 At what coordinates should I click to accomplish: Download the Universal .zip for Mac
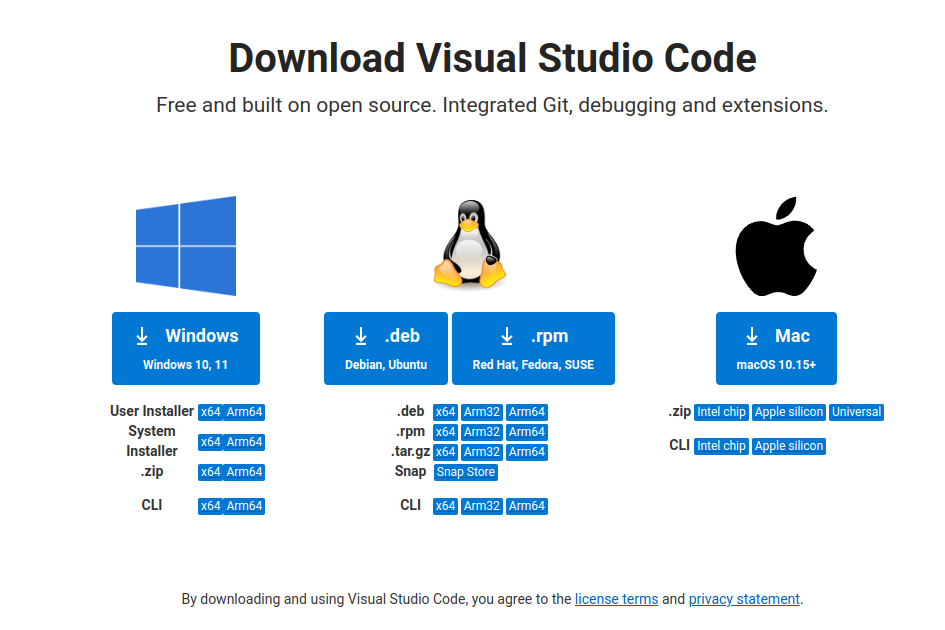tap(856, 411)
